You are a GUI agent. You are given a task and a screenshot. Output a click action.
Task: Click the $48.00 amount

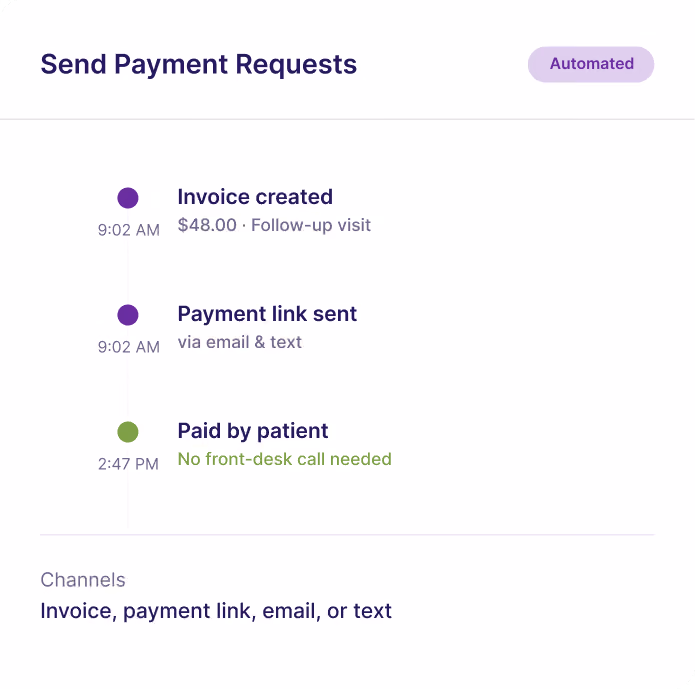pyautogui.click(x=207, y=225)
